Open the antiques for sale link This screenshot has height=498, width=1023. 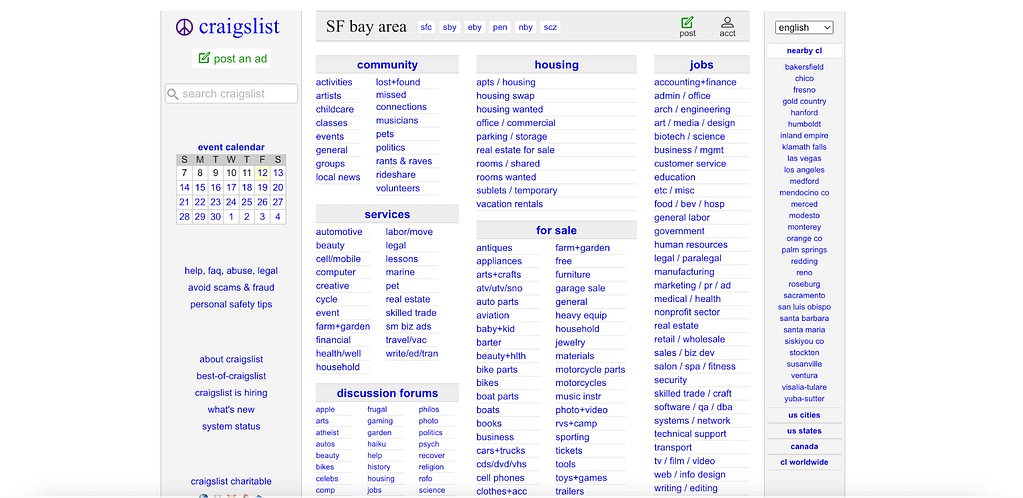[x=494, y=248]
